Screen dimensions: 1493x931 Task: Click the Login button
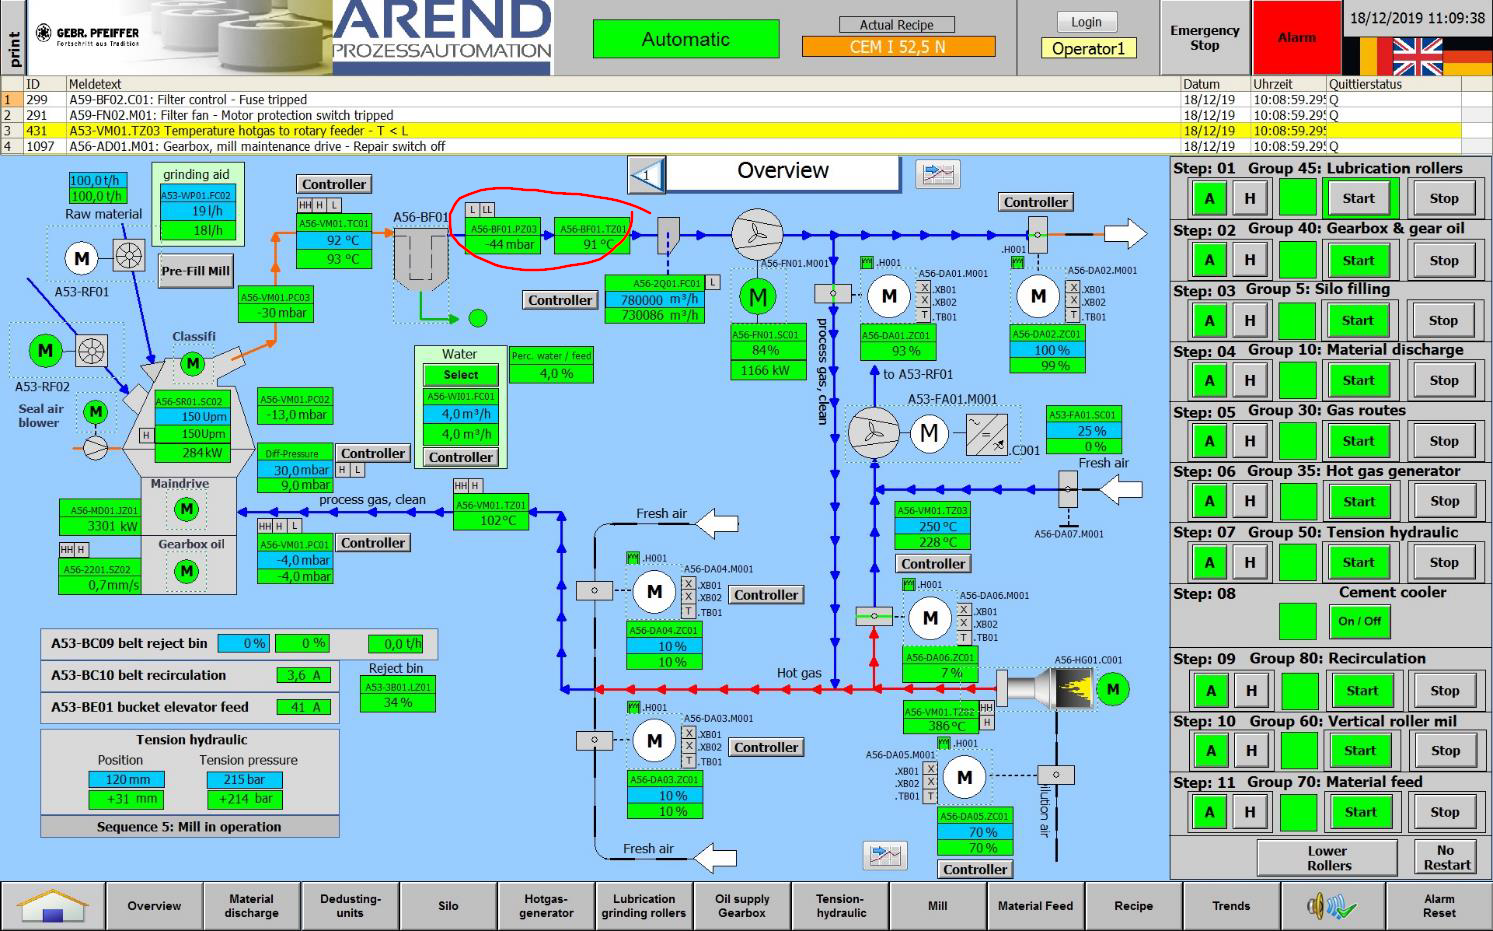(1086, 22)
